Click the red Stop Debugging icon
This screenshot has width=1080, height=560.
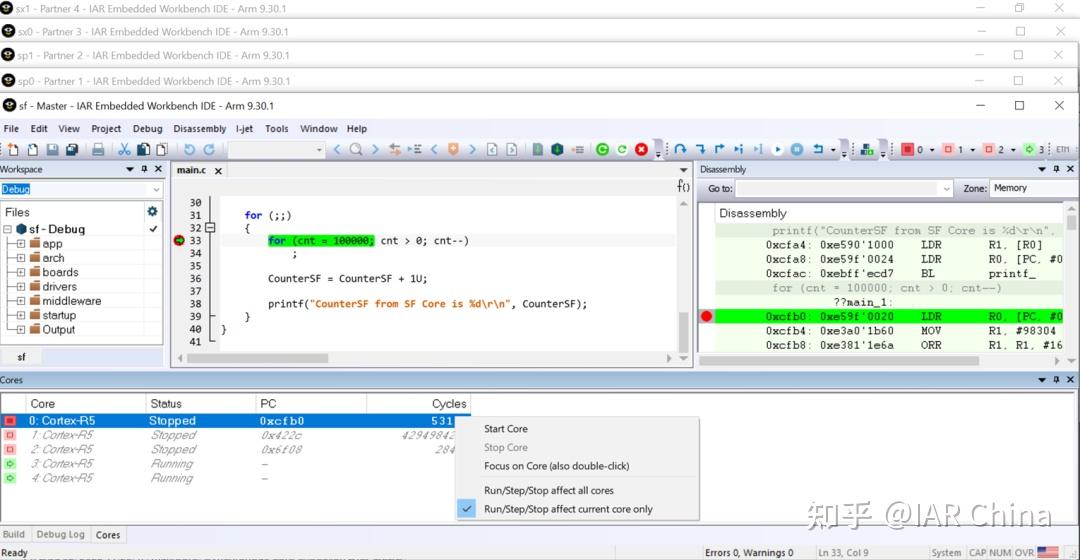click(641, 149)
